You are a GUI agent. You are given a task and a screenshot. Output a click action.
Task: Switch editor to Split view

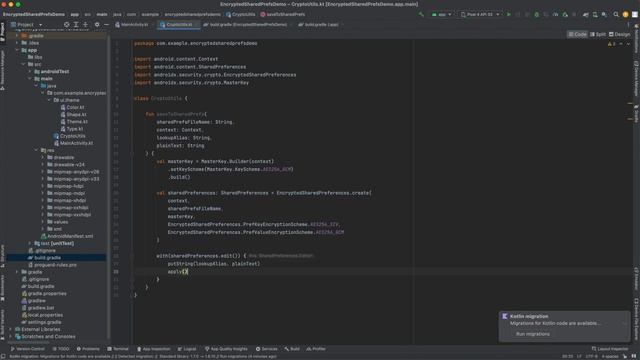(598, 34)
